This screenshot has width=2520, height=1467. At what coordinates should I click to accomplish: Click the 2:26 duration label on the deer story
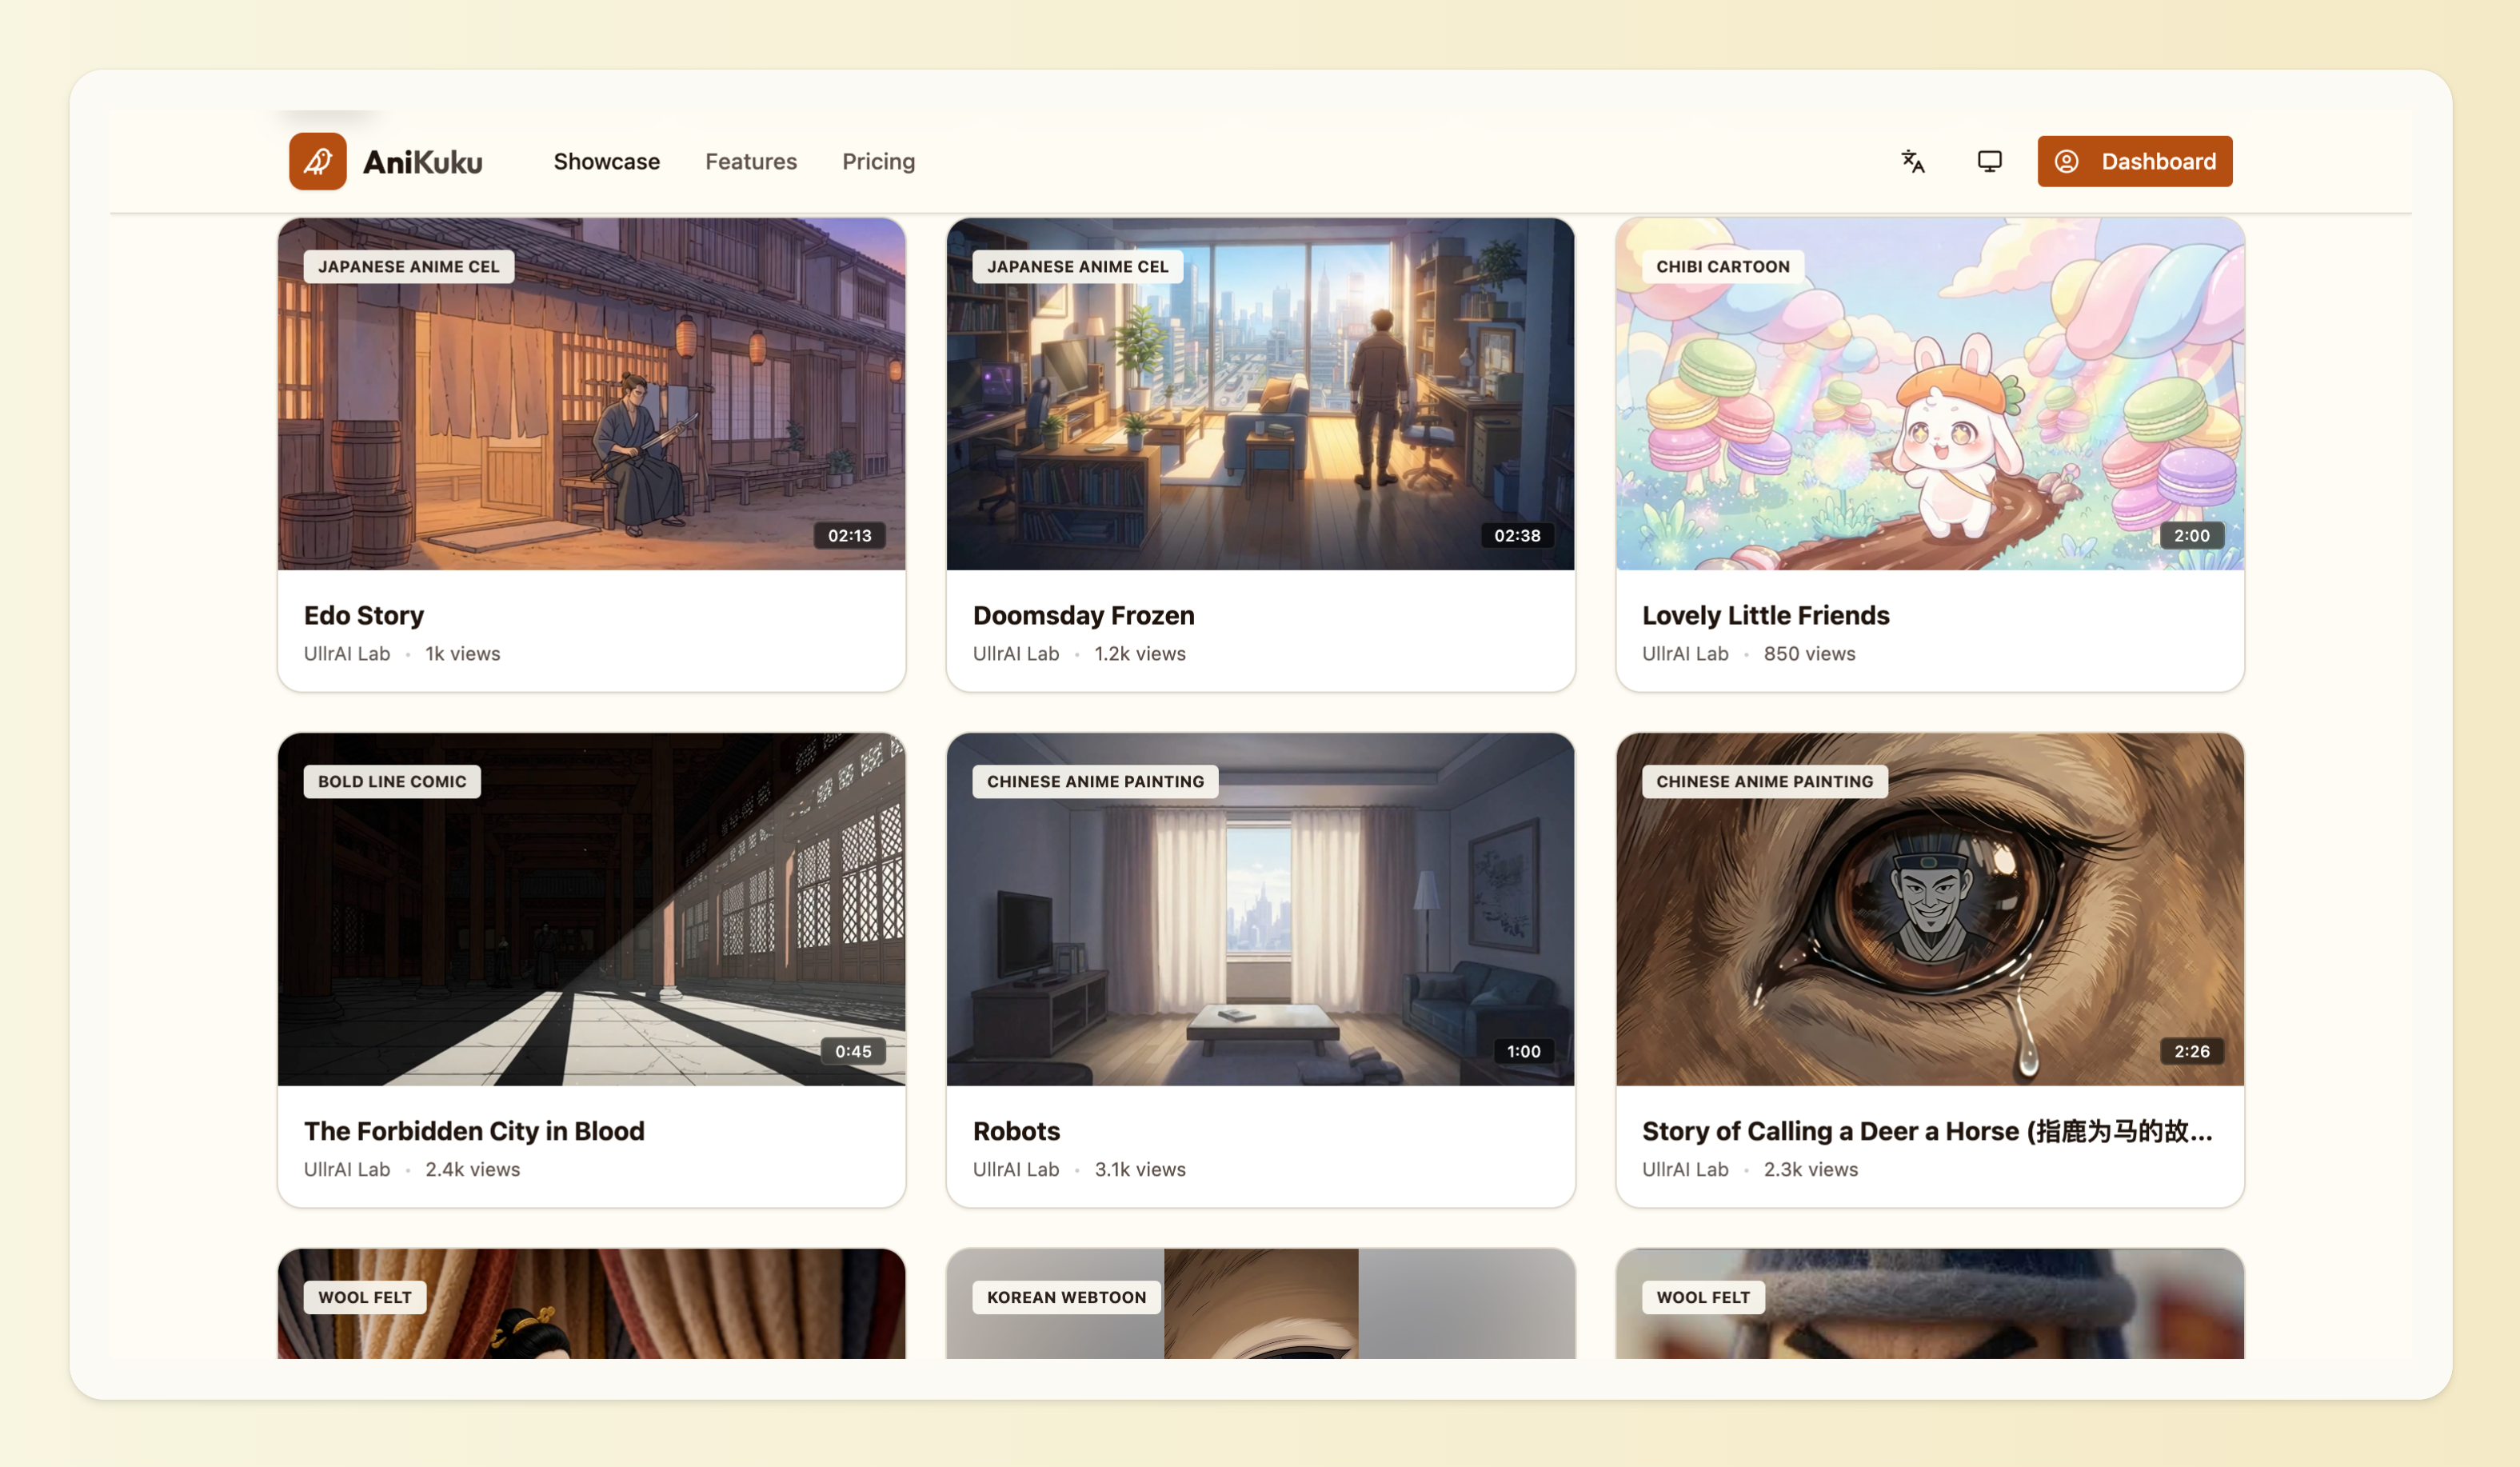pos(2192,1051)
